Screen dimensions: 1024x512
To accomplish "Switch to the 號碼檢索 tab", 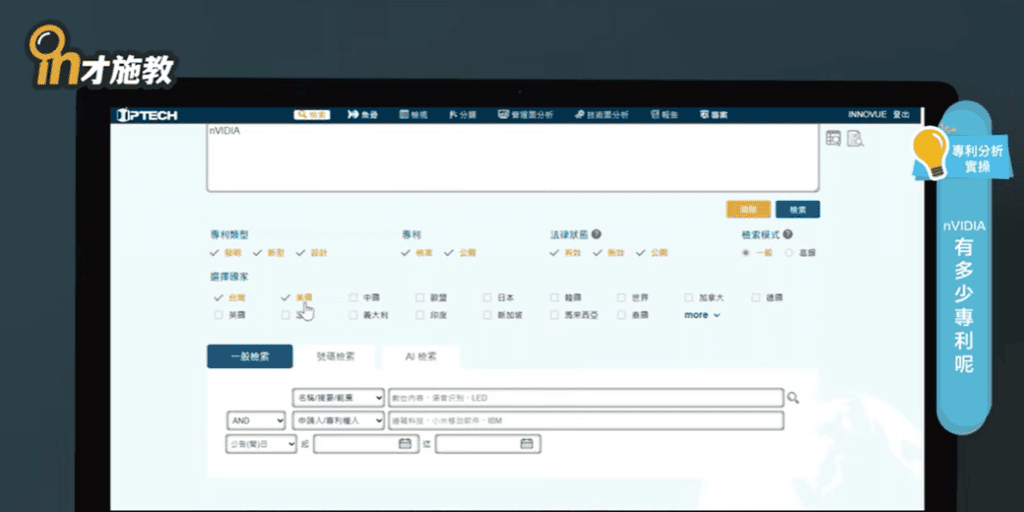I will click(336, 357).
